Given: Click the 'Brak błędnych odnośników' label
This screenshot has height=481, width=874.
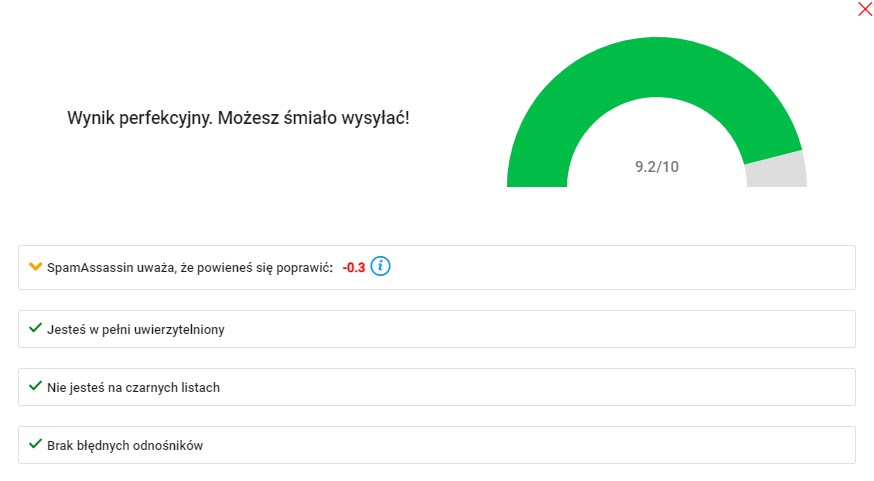Looking at the screenshot, I should point(125,445).
